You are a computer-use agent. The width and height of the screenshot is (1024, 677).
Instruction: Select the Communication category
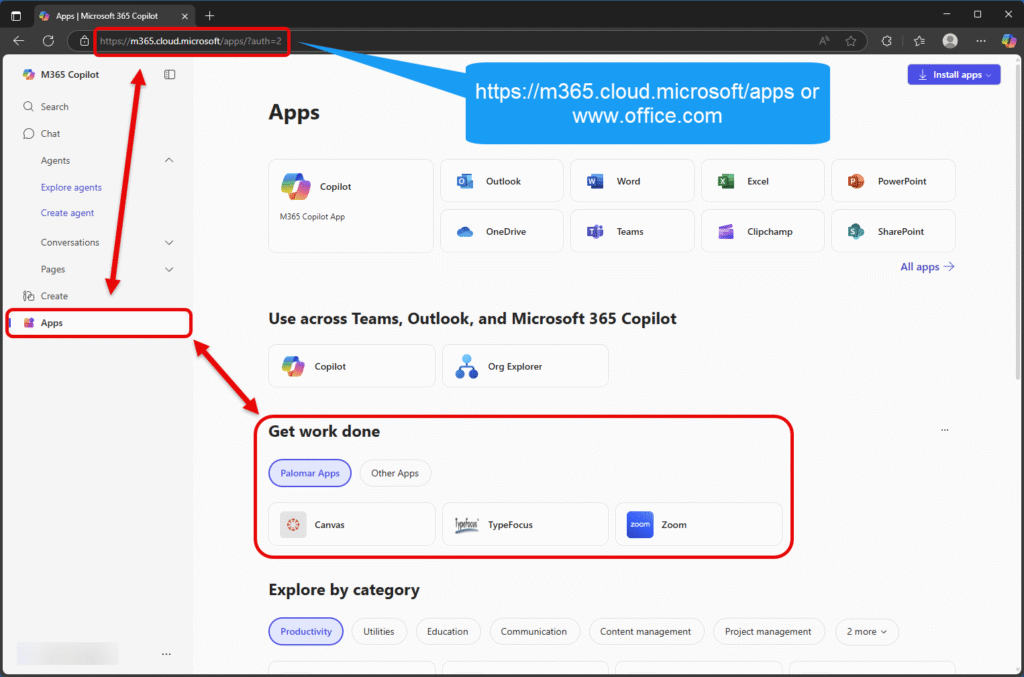(534, 631)
